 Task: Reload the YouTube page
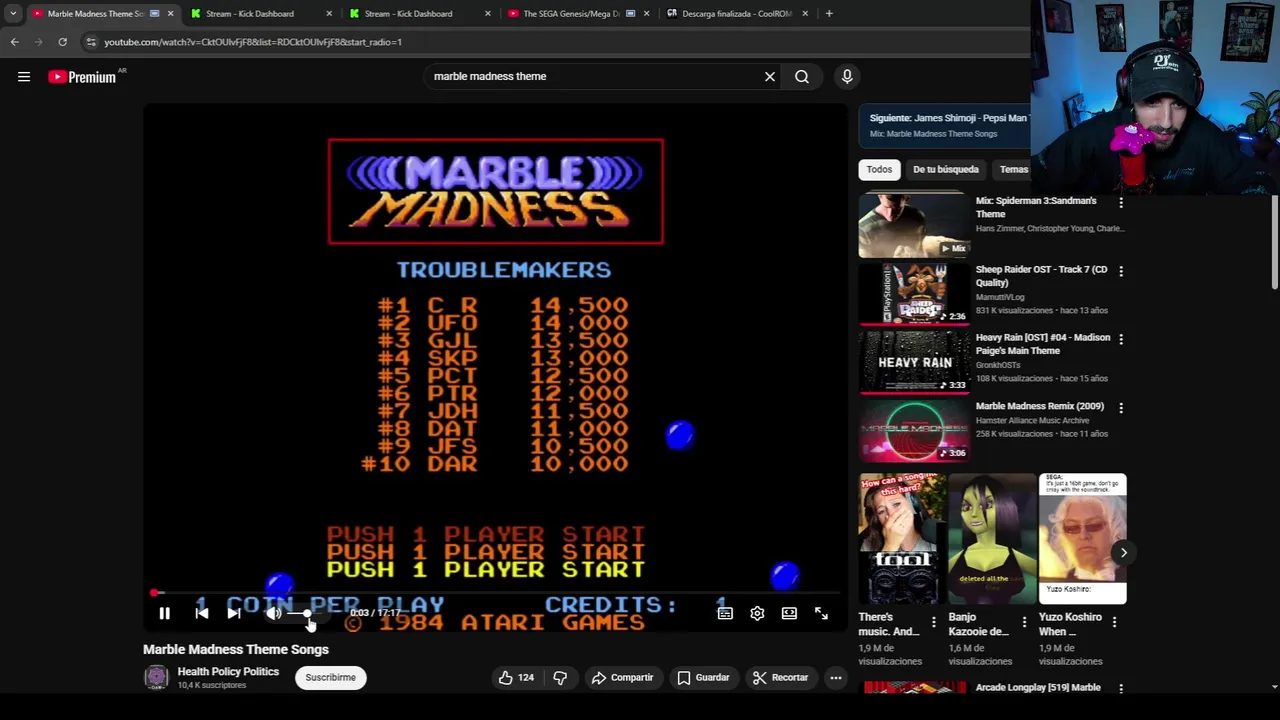[62, 42]
